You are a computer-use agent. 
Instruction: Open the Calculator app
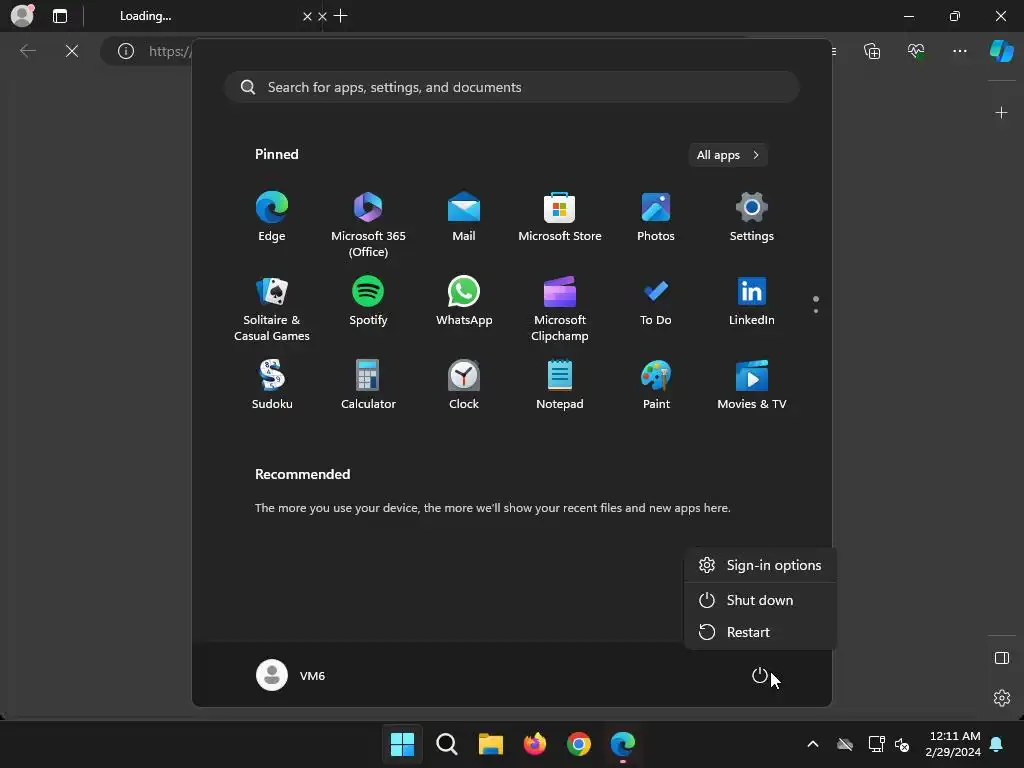click(x=368, y=385)
